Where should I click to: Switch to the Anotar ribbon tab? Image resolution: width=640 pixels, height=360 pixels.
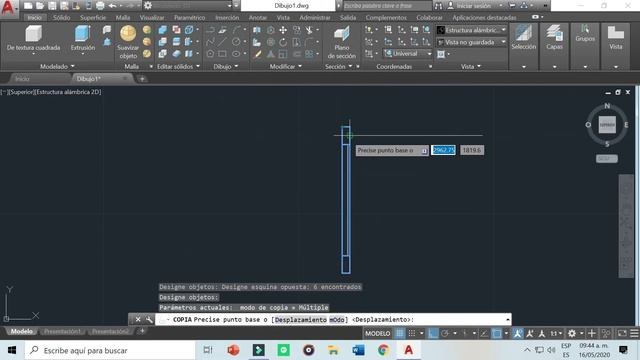[x=258, y=18]
